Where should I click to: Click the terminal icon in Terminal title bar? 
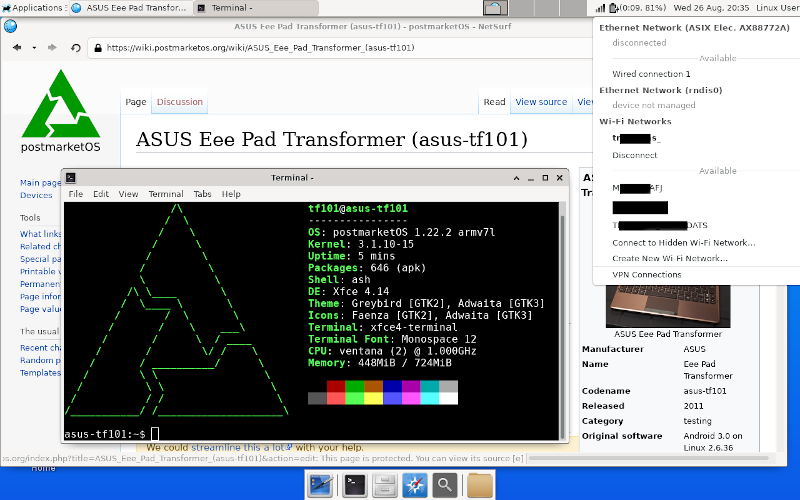click(x=71, y=178)
